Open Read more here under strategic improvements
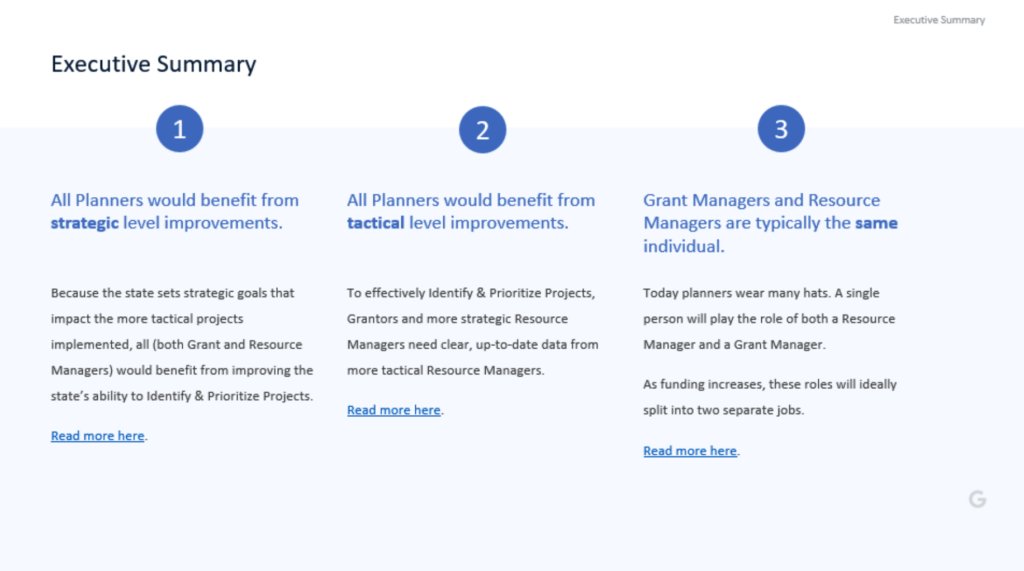This screenshot has height=571, width=1024. [98, 436]
